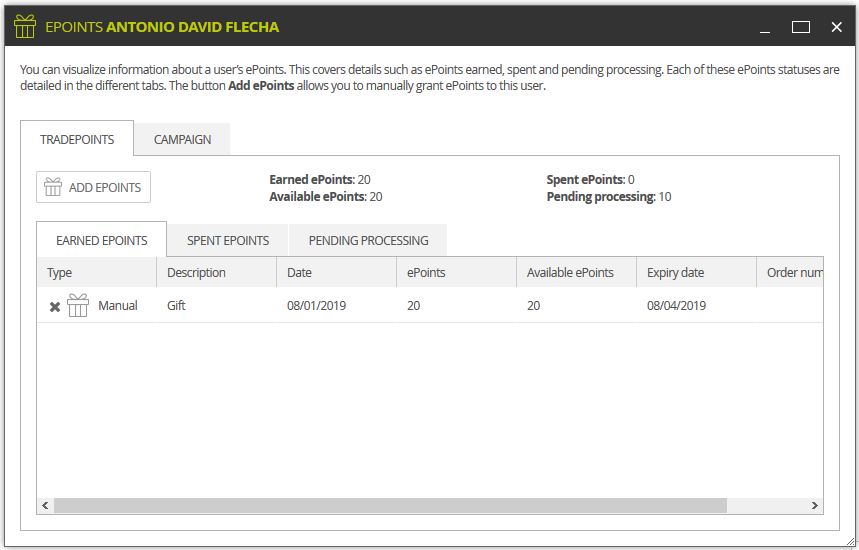Minimize the ePoints window
This screenshot has width=859, height=550.
tap(765, 27)
